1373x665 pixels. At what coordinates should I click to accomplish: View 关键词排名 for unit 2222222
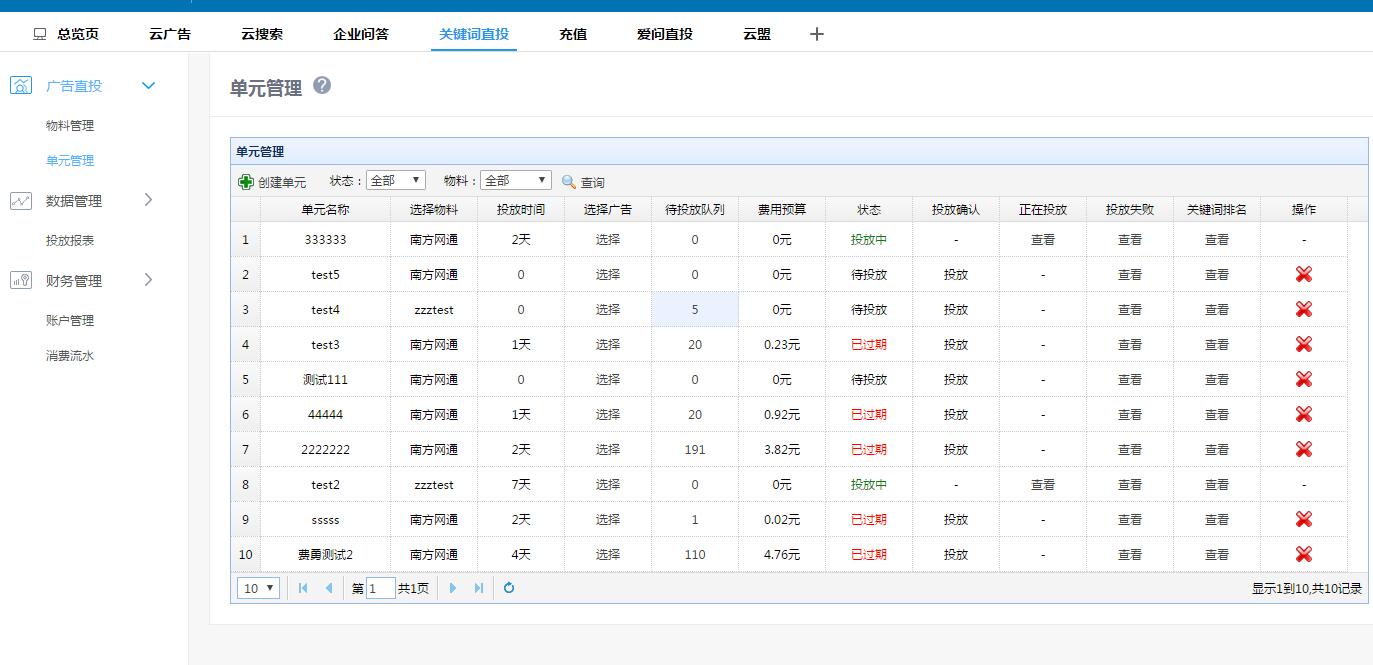(1217, 450)
